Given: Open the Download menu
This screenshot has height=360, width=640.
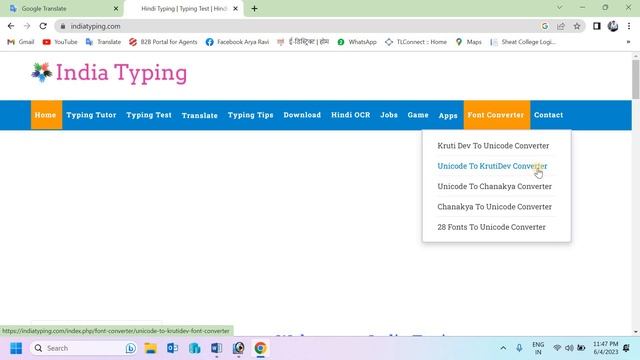Looking at the screenshot, I should (x=302, y=115).
